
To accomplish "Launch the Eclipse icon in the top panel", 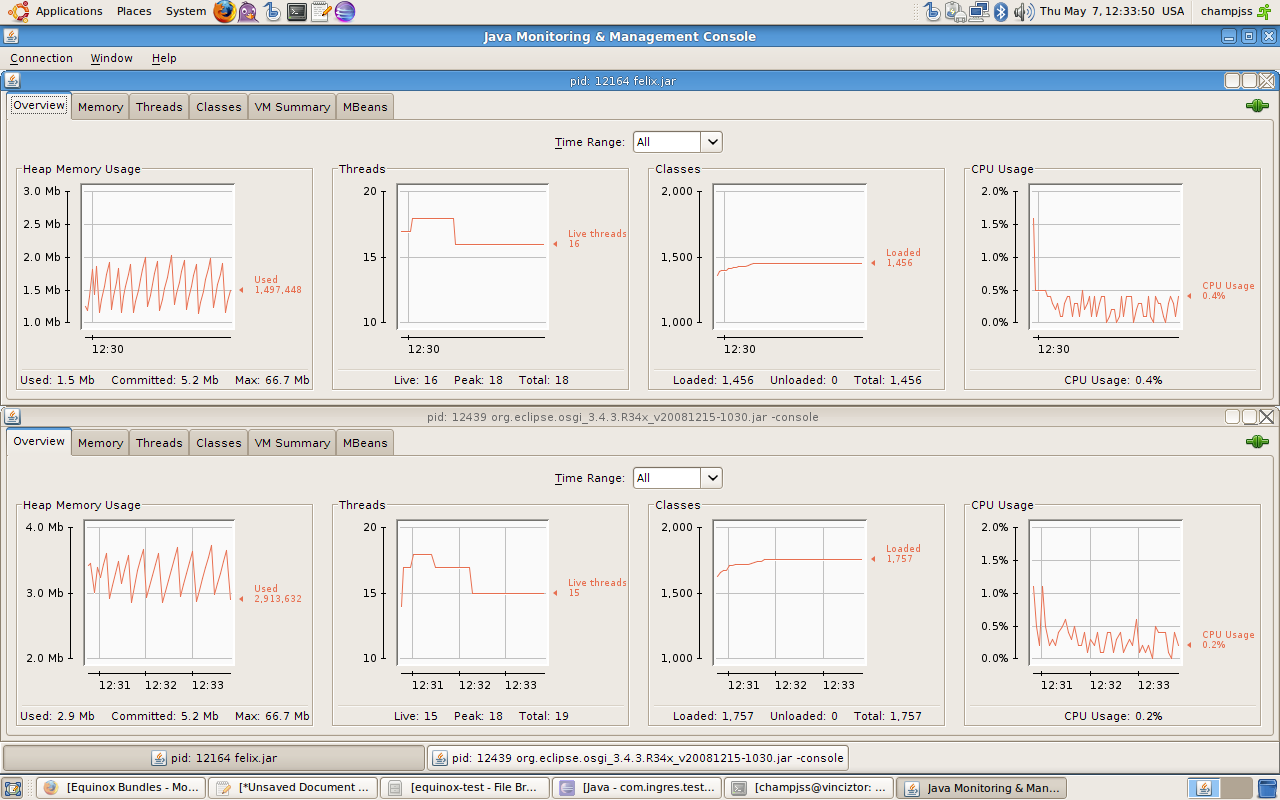I will click(345, 12).
